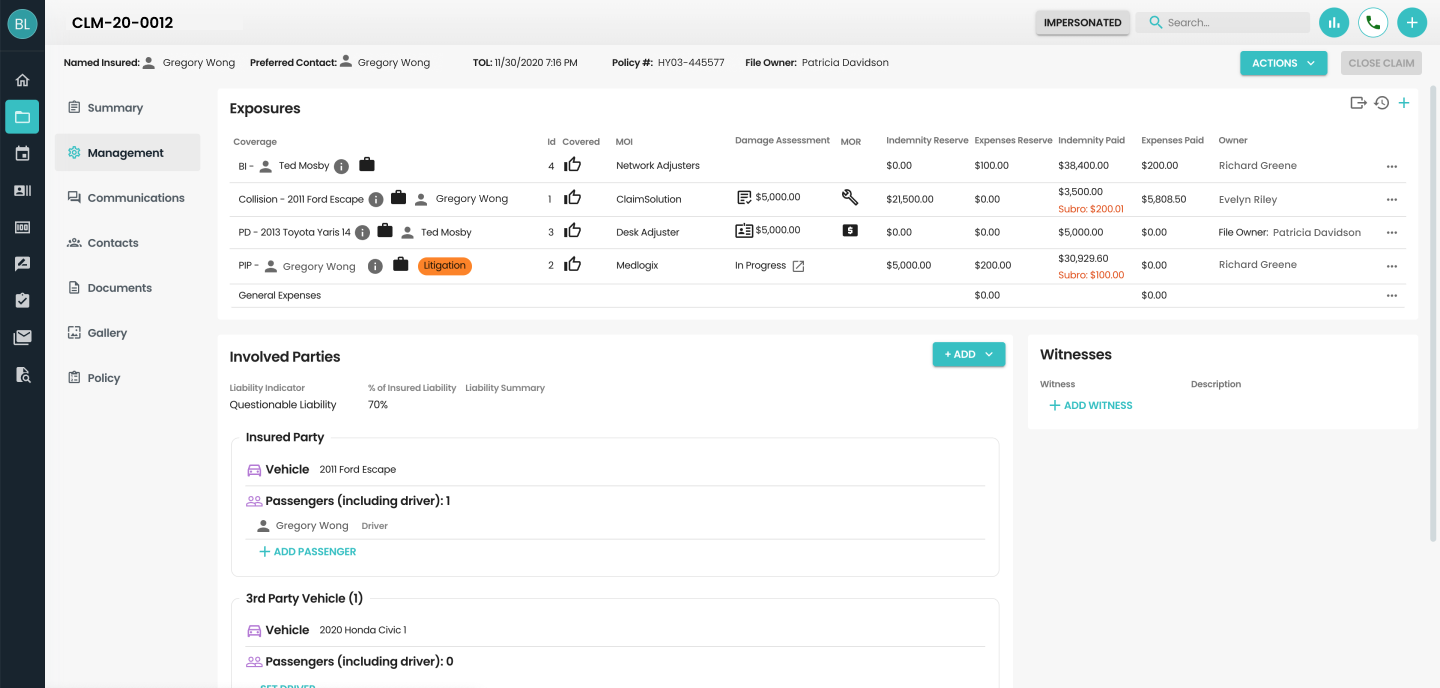Expand the ACTIONS dropdown
The height and width of the screenshot is (688, 1440).
(1283, 63)
